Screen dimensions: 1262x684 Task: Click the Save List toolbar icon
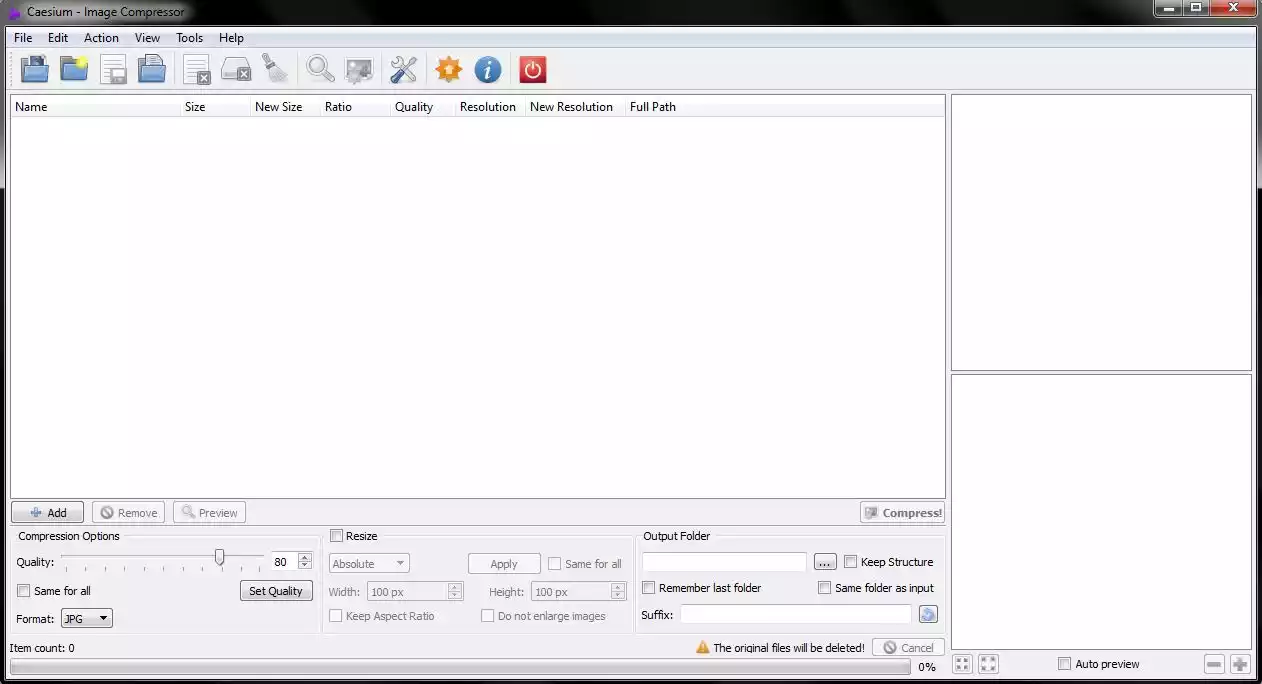coord(113,69)
